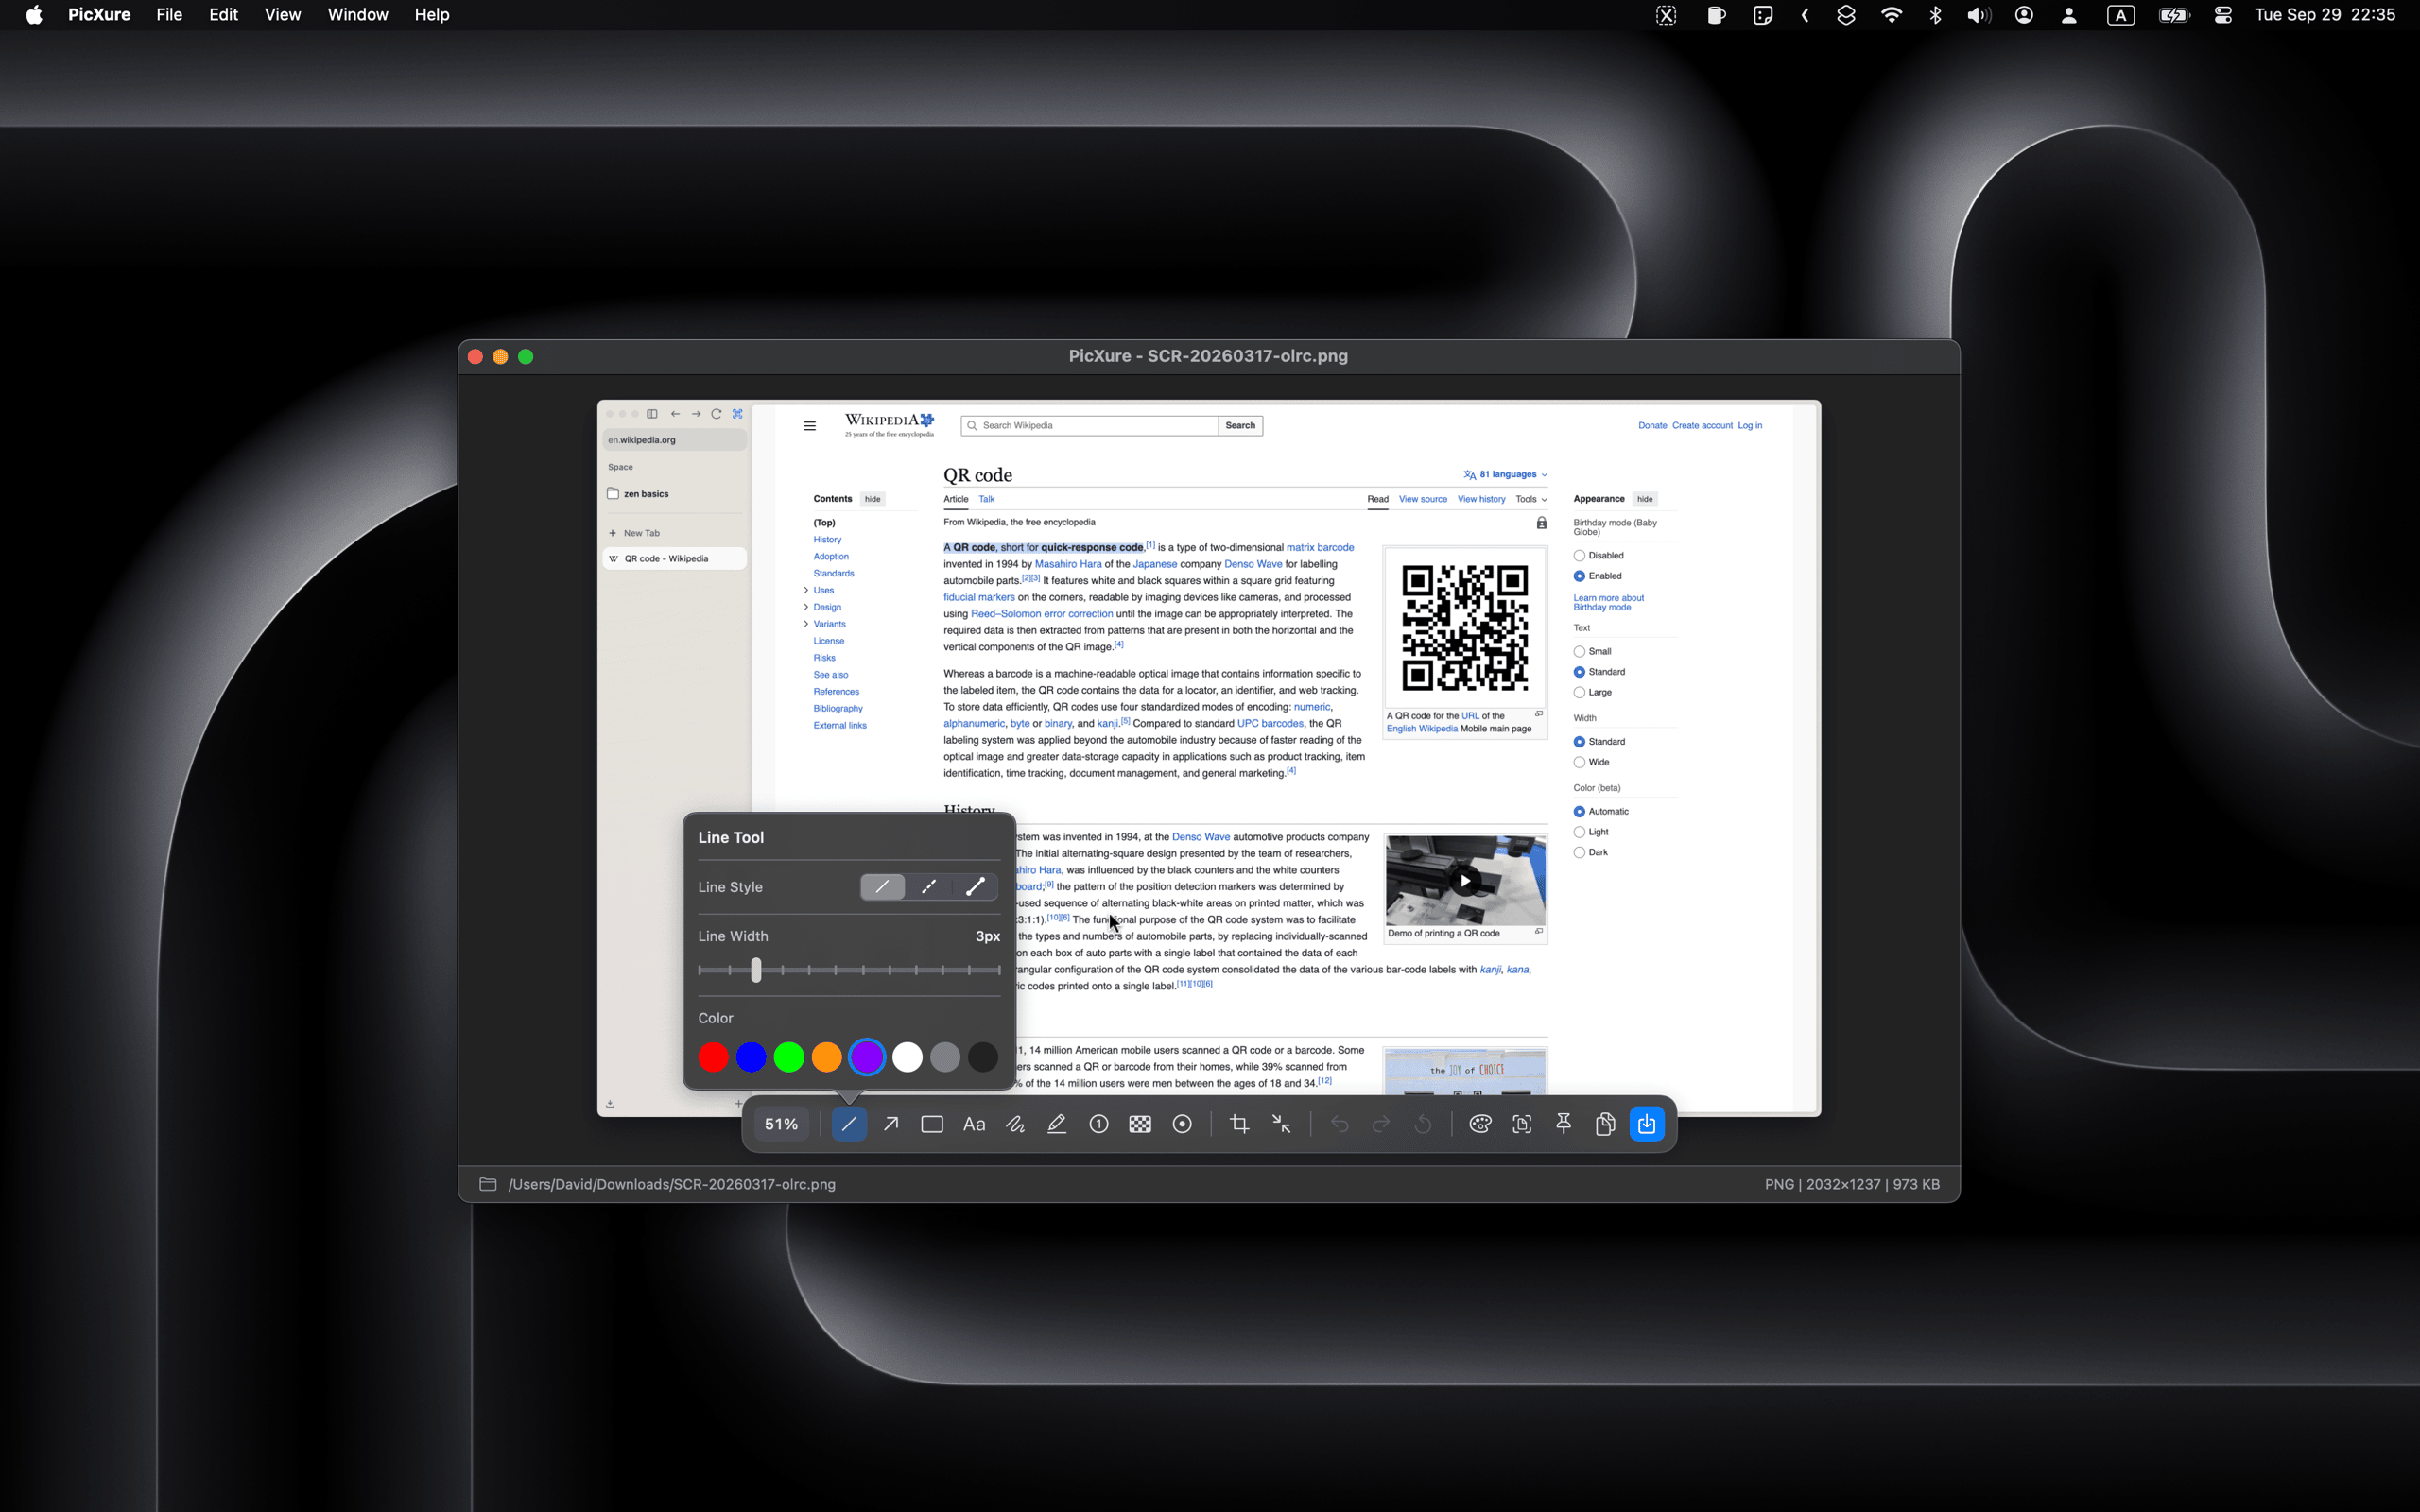Select the Aa Text tool
The height and width of the screenshot is (1512, 2420).
tap(974, 1124)
